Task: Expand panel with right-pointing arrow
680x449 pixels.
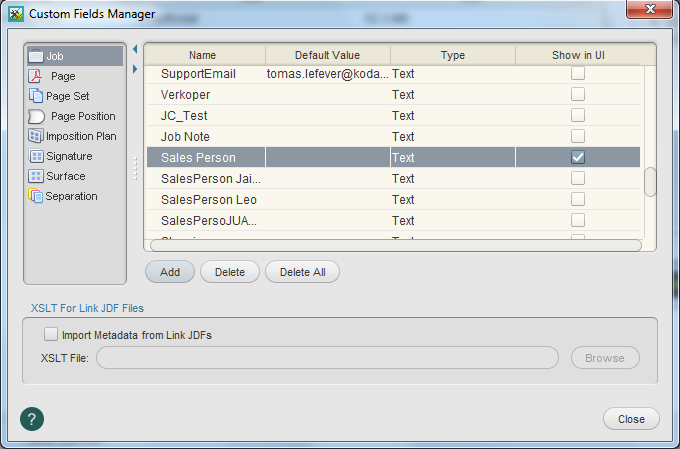Action: tap(135, 69)
